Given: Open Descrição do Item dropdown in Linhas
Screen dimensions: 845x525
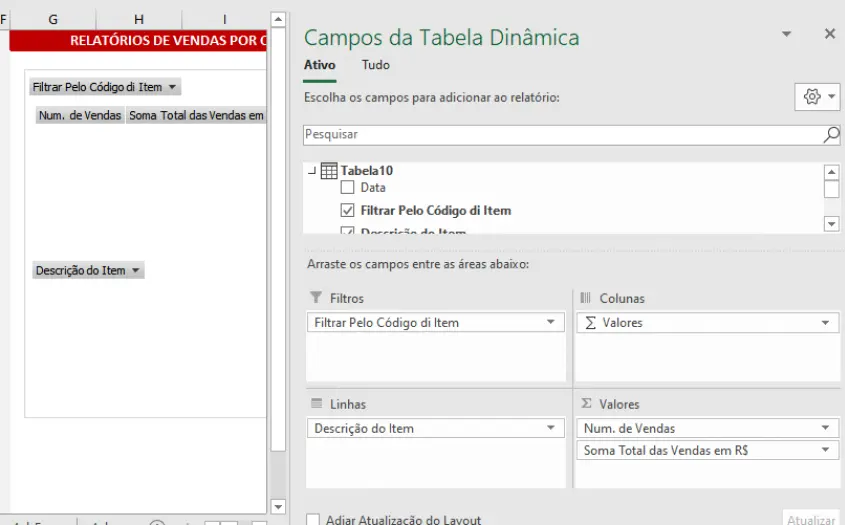Looking at the screenshot, I should [x=550, y=428].
